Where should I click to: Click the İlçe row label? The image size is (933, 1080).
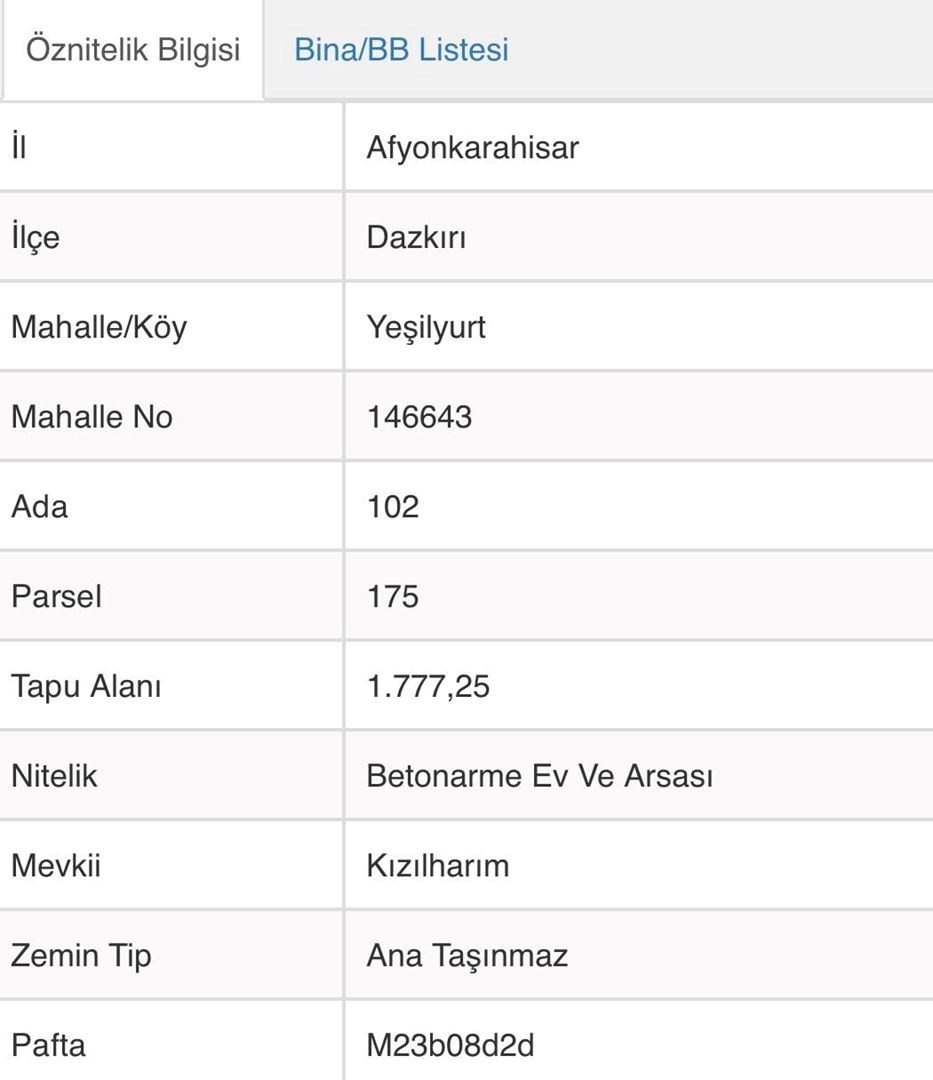point(35,238)
